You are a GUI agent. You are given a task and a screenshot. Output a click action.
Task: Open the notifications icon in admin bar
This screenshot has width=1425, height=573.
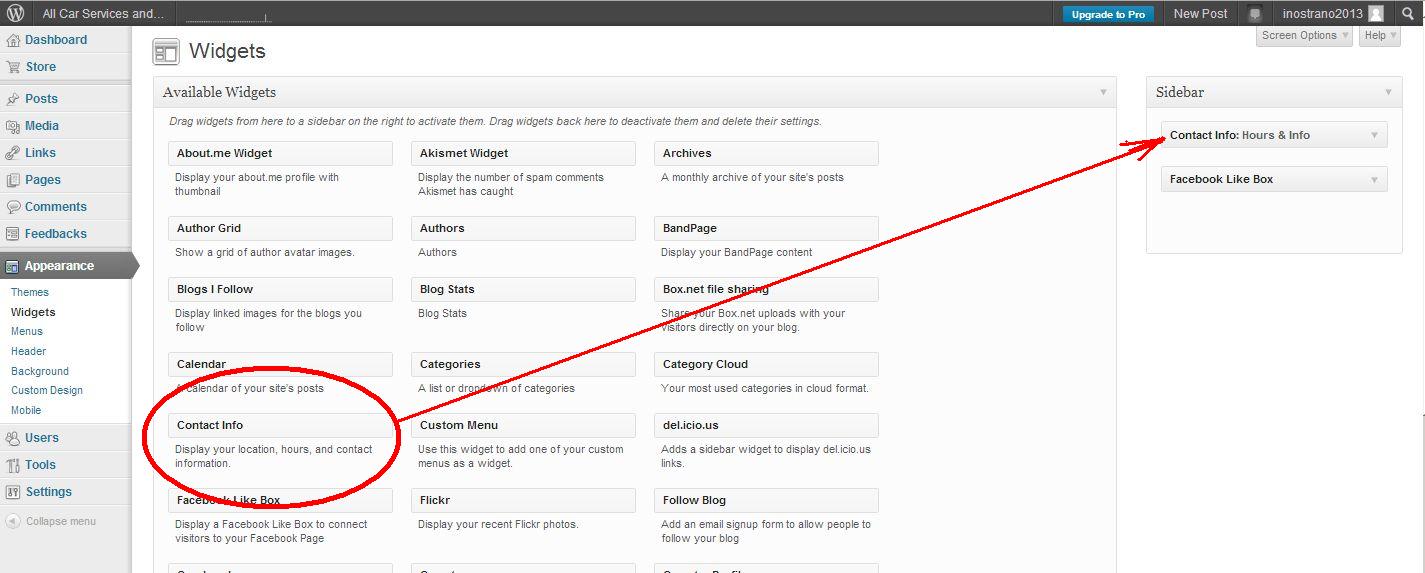coord(1255,14)
